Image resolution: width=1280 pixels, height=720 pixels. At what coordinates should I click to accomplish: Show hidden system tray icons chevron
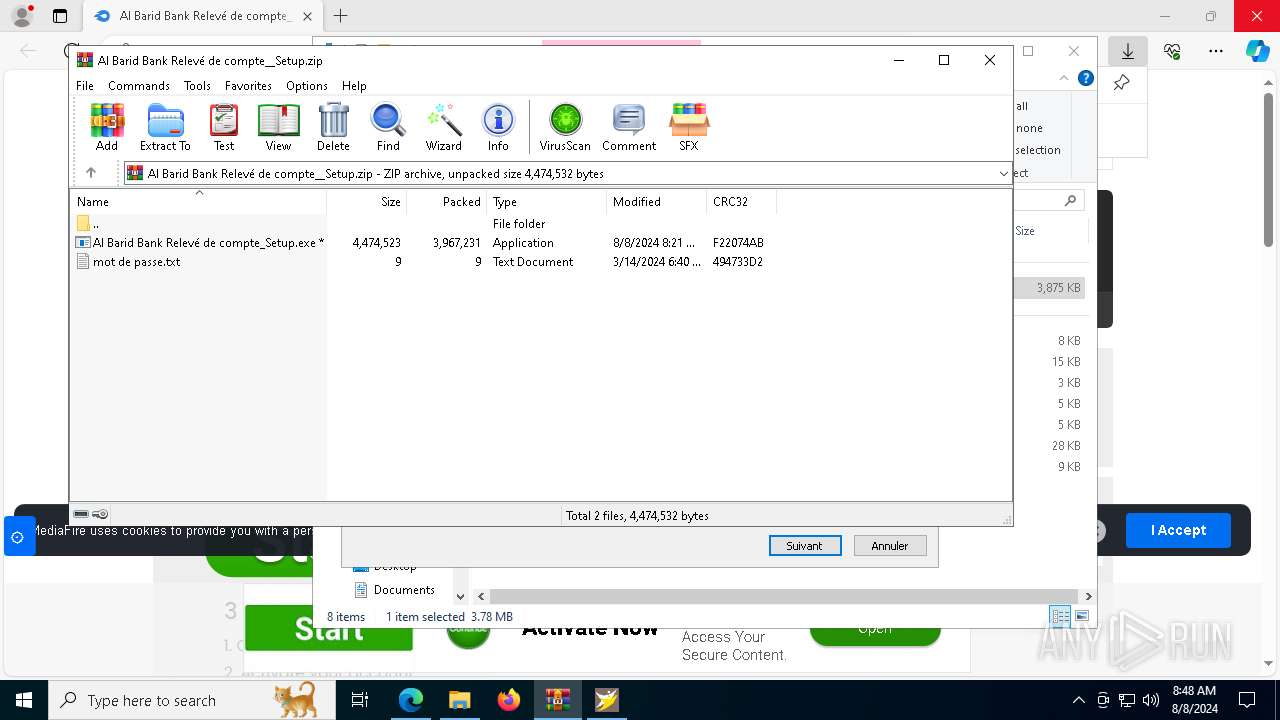(x=1078, y=700)
